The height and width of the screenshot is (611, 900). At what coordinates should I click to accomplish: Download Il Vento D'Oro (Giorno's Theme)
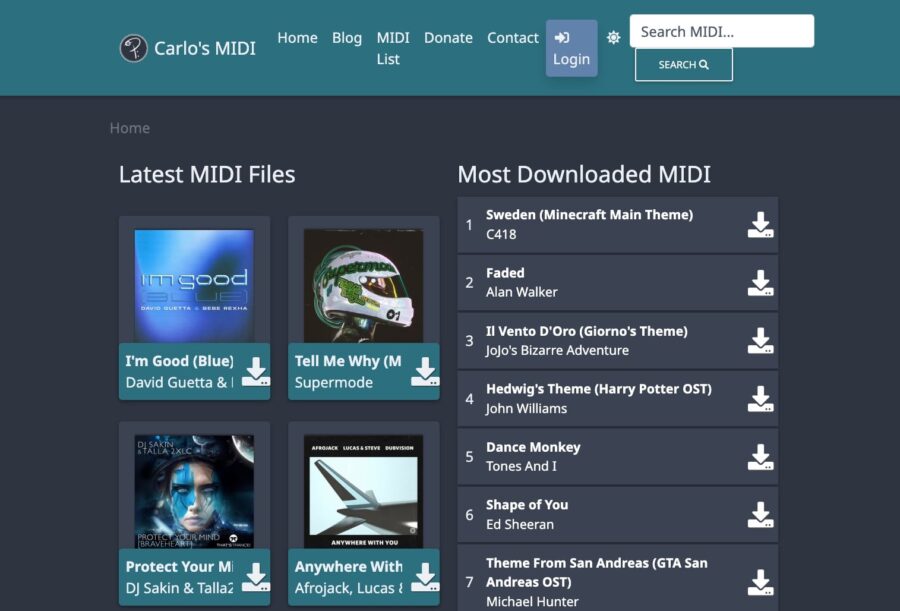point(759,340)
